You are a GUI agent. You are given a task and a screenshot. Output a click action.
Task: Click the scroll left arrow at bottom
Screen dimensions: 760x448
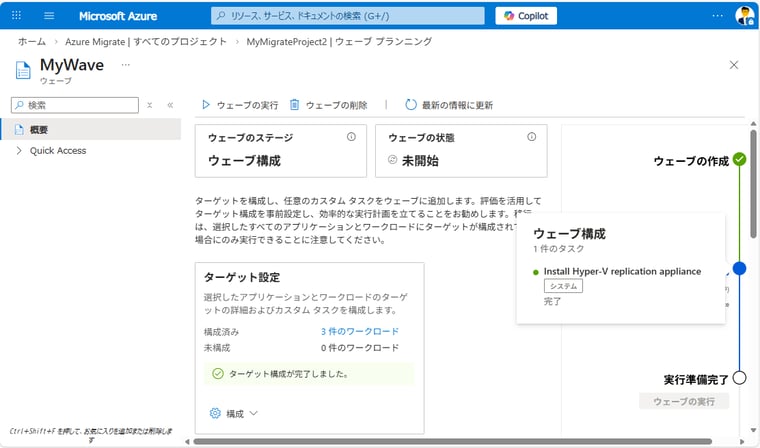coord(188,442)
